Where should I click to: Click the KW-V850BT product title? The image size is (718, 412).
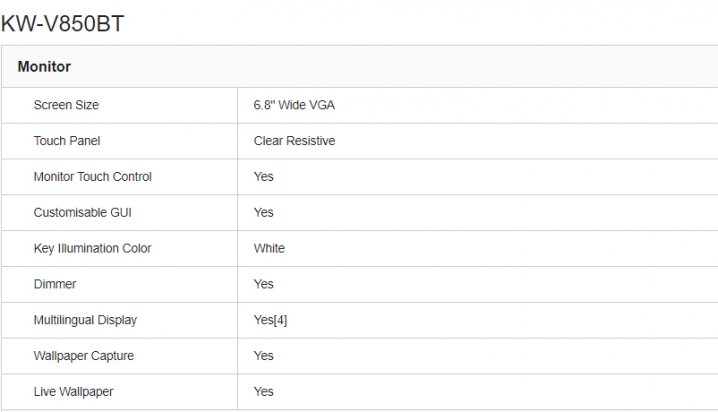pyautogui.click(x=62, y=24)
